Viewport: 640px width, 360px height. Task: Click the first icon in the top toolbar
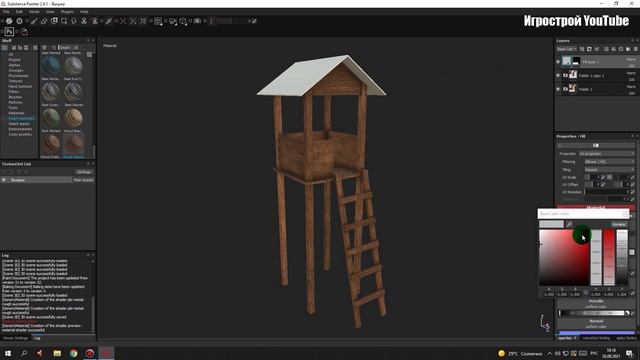tap(9, 21)
